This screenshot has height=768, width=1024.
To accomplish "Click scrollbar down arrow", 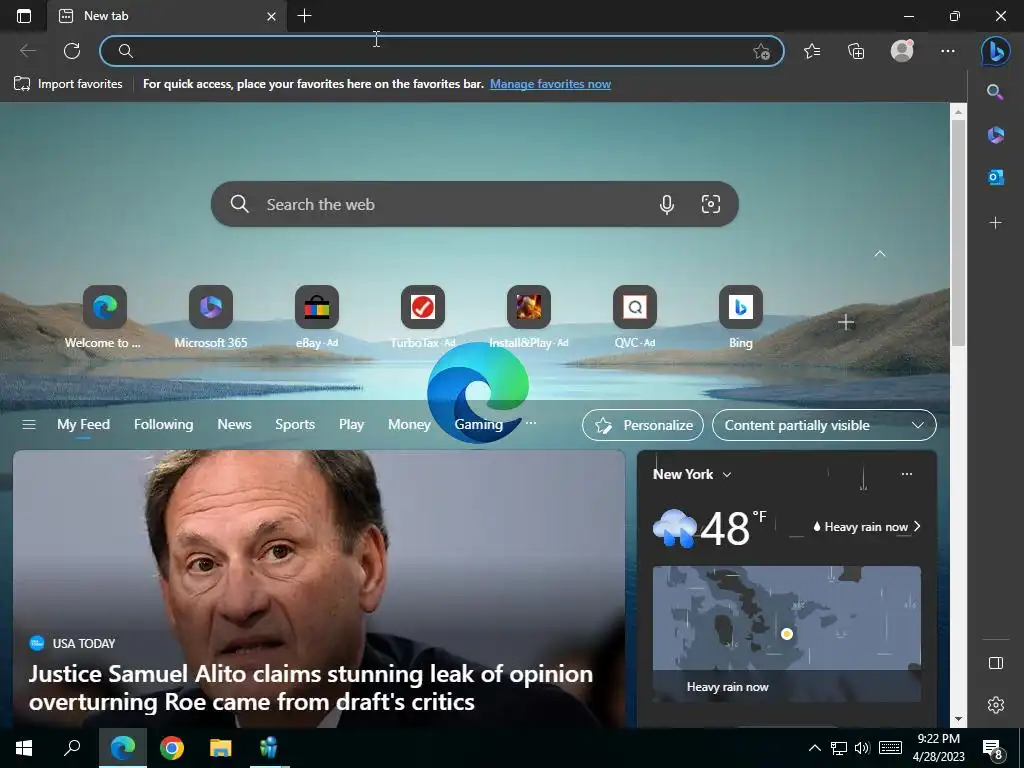I will pos(957,719).
